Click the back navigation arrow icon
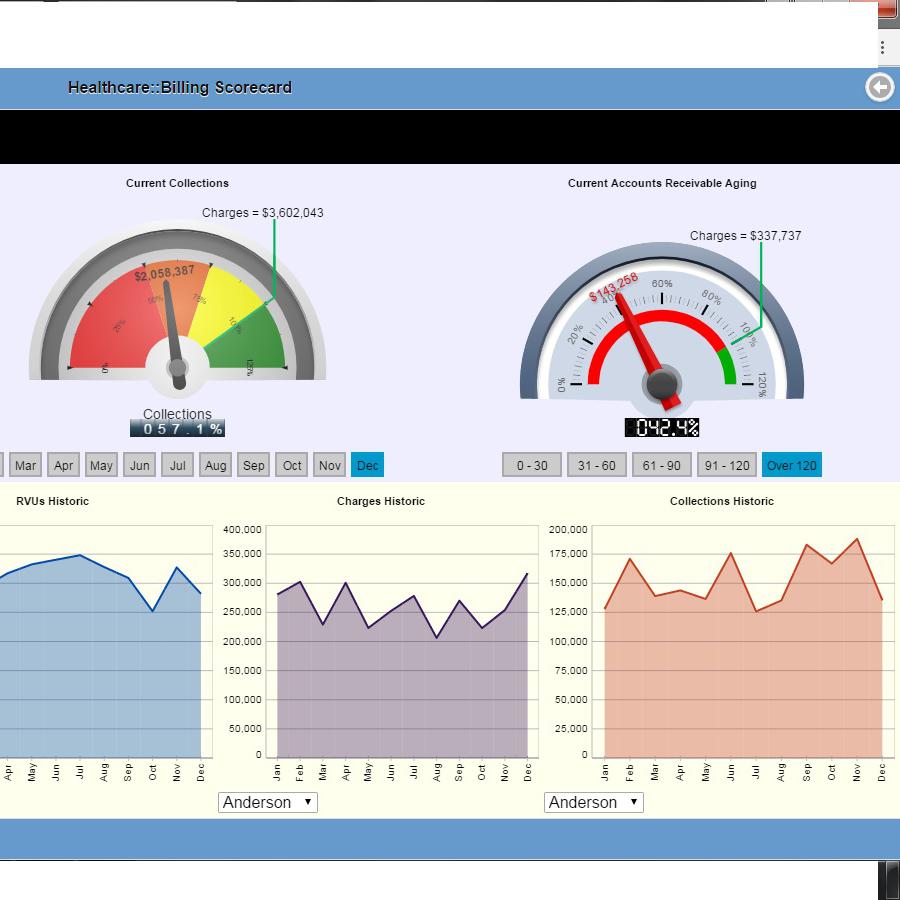The height and width of the screenshot is (900, 900). [x=879, y=88]
